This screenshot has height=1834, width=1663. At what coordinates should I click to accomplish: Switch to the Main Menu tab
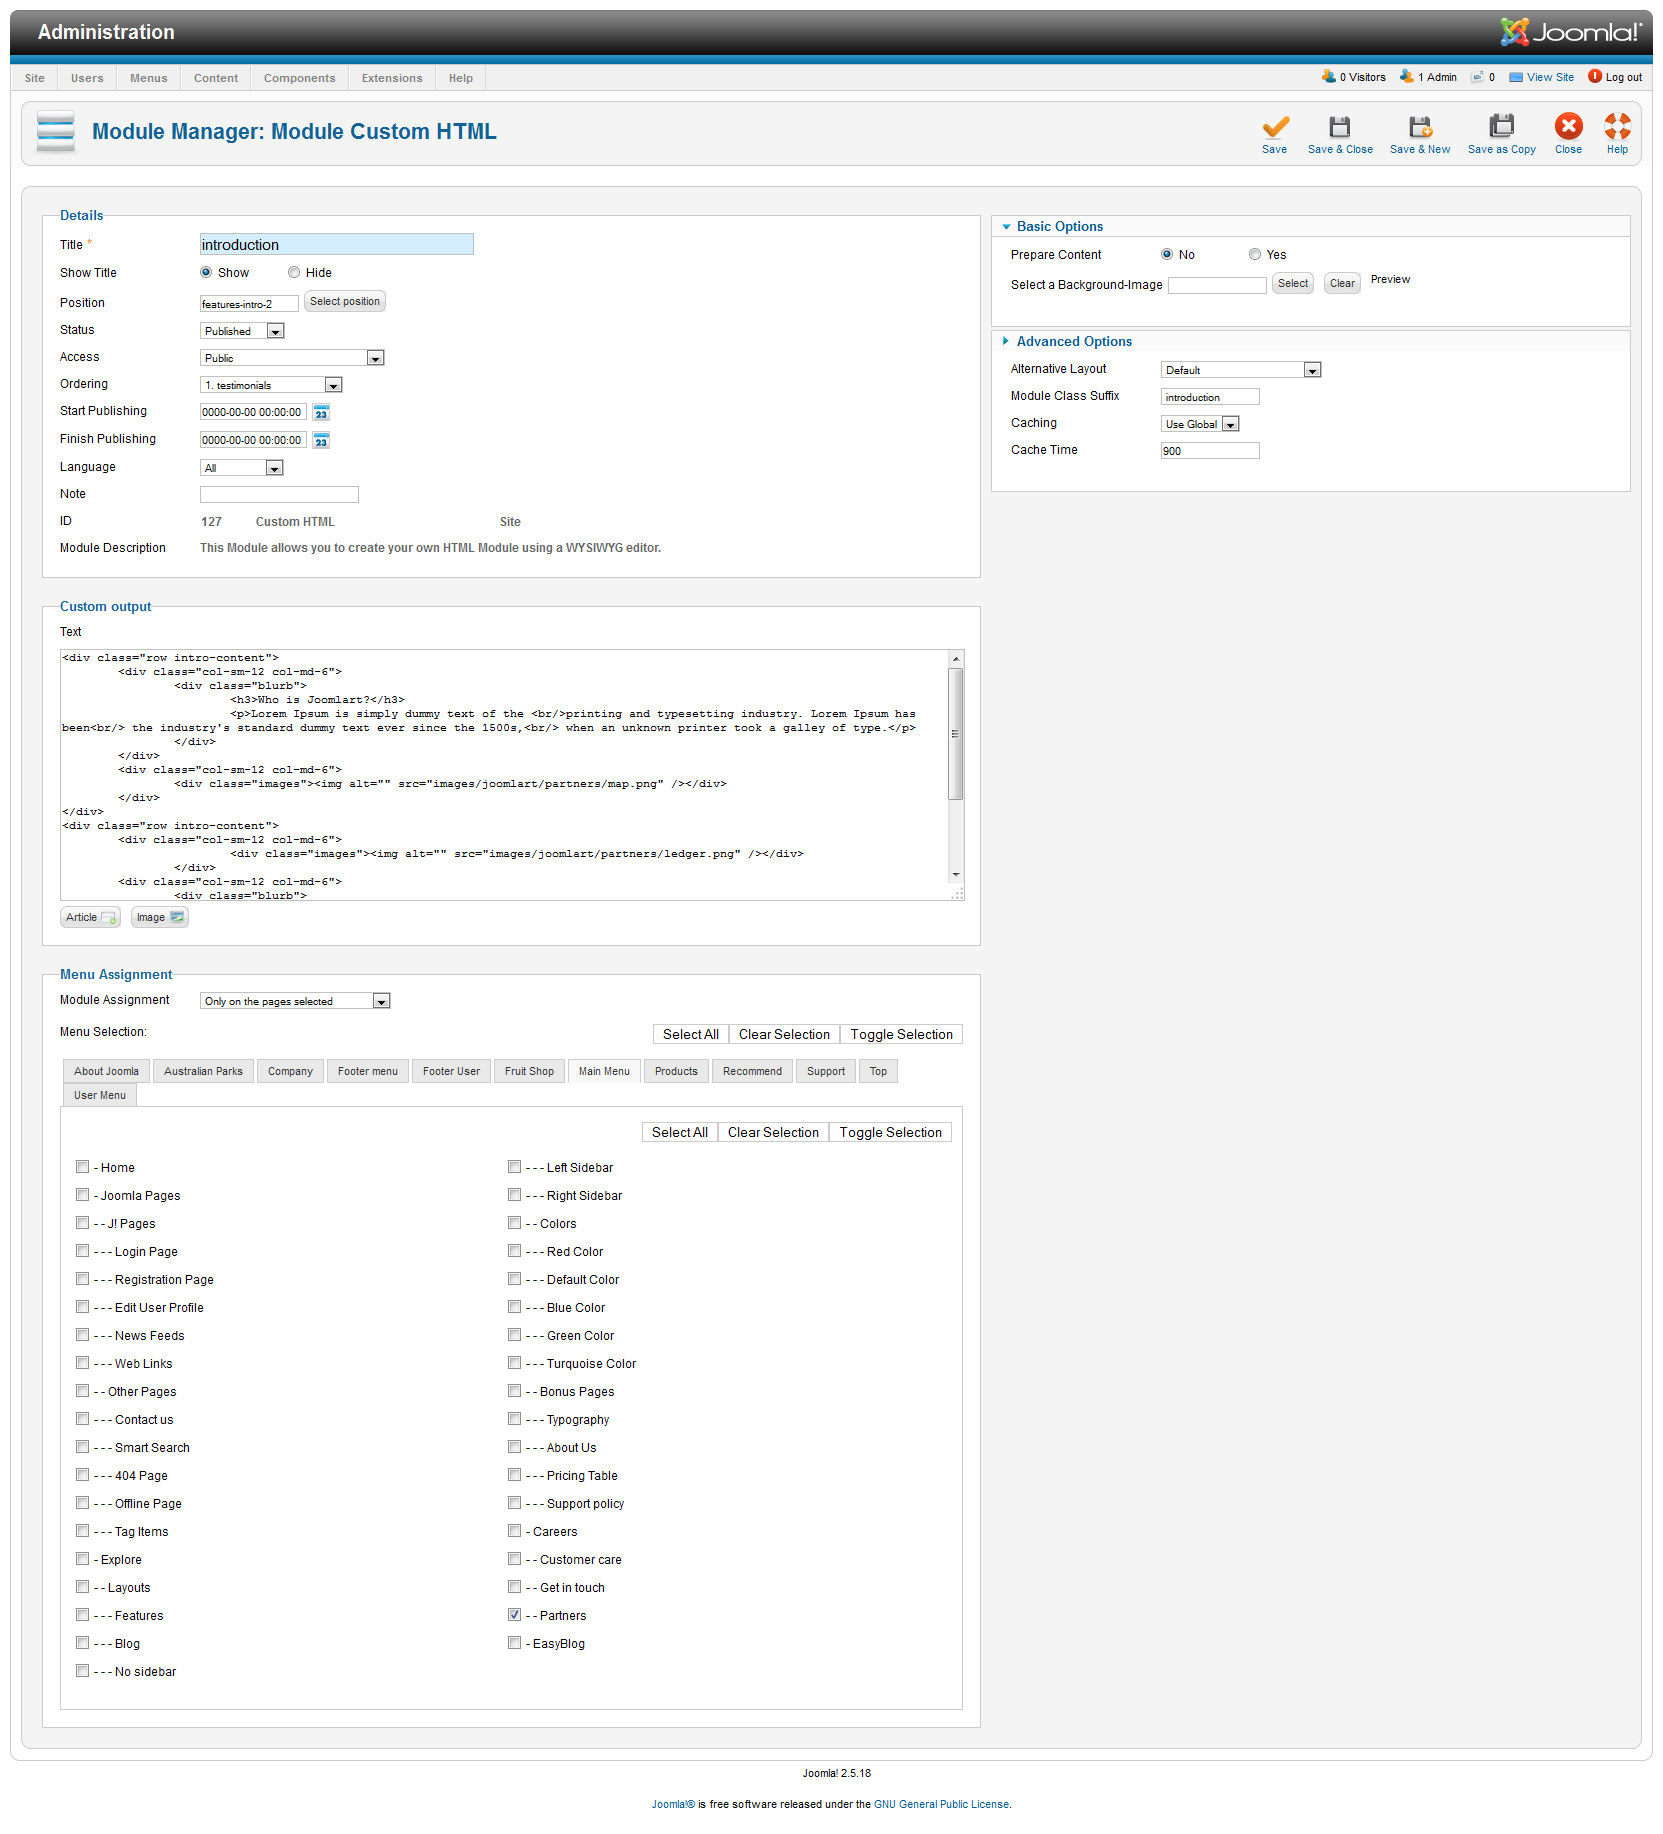point(604,1071)
